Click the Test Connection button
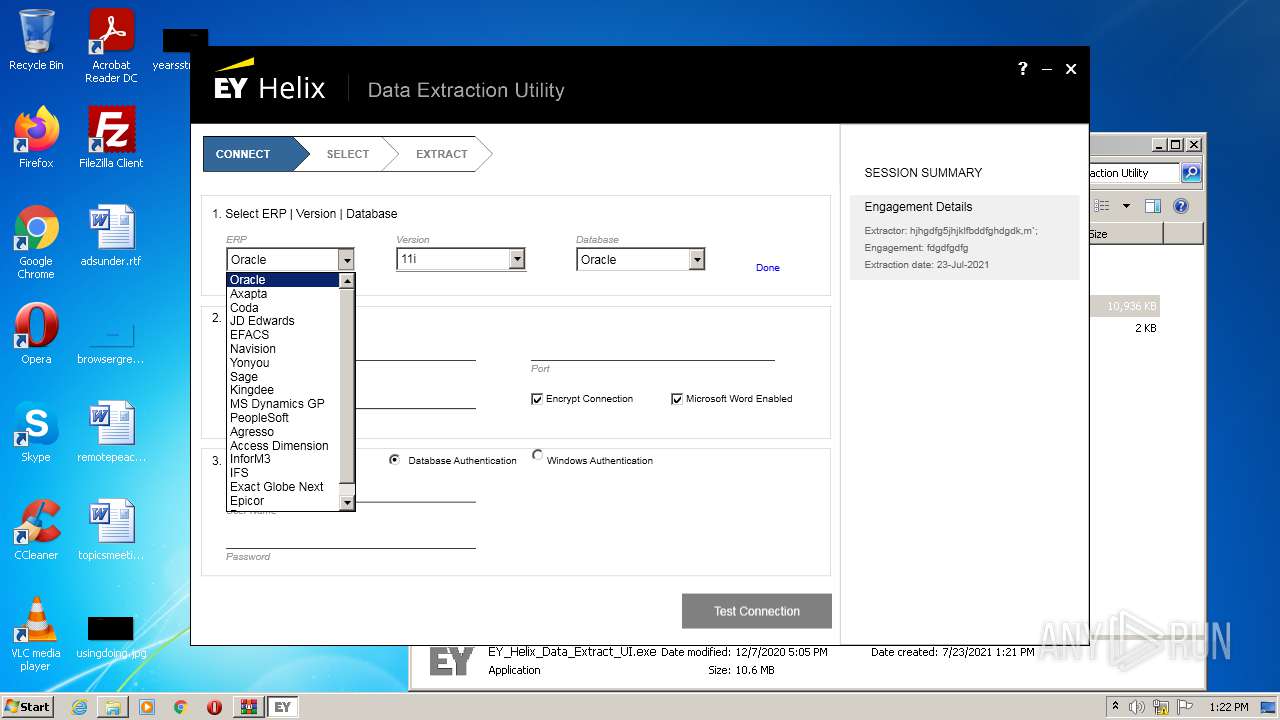Viewport: 1280px width, 720px height. [x=756, y=611]
